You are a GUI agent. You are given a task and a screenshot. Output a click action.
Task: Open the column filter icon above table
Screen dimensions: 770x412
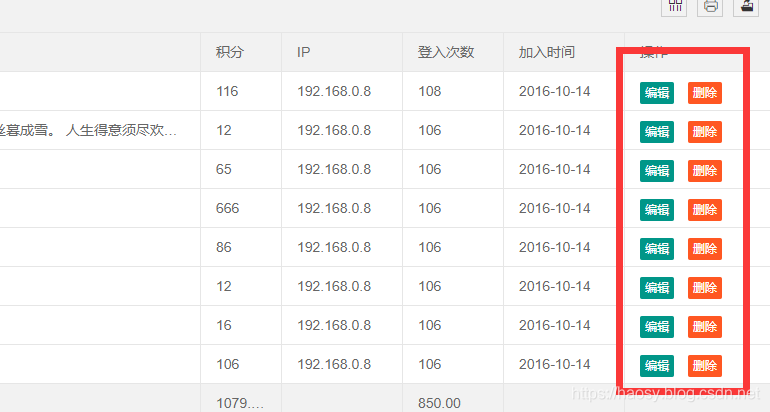tap(674, 6)
